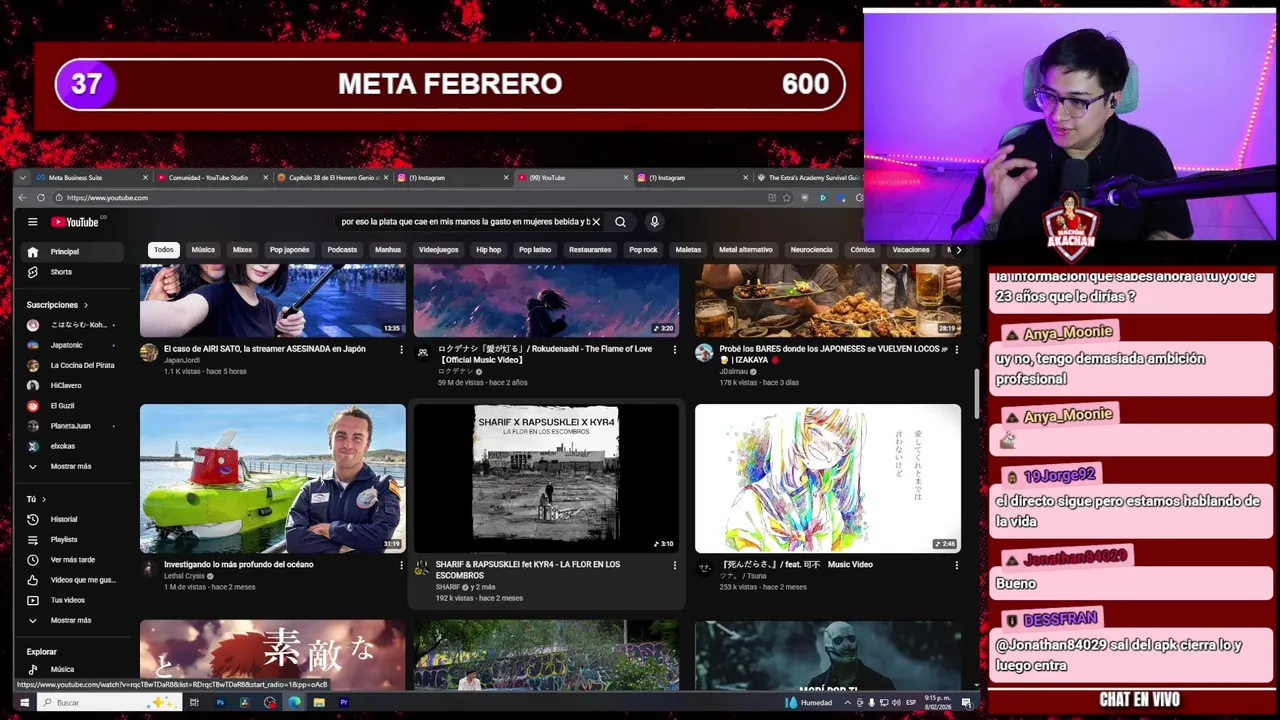Image resolution: width=1280 pixels, height=720 pixels.
Task: Play SHARIF X RAPSUSKLEI X KYR4 thumbnail
Action: coord(546,478)
